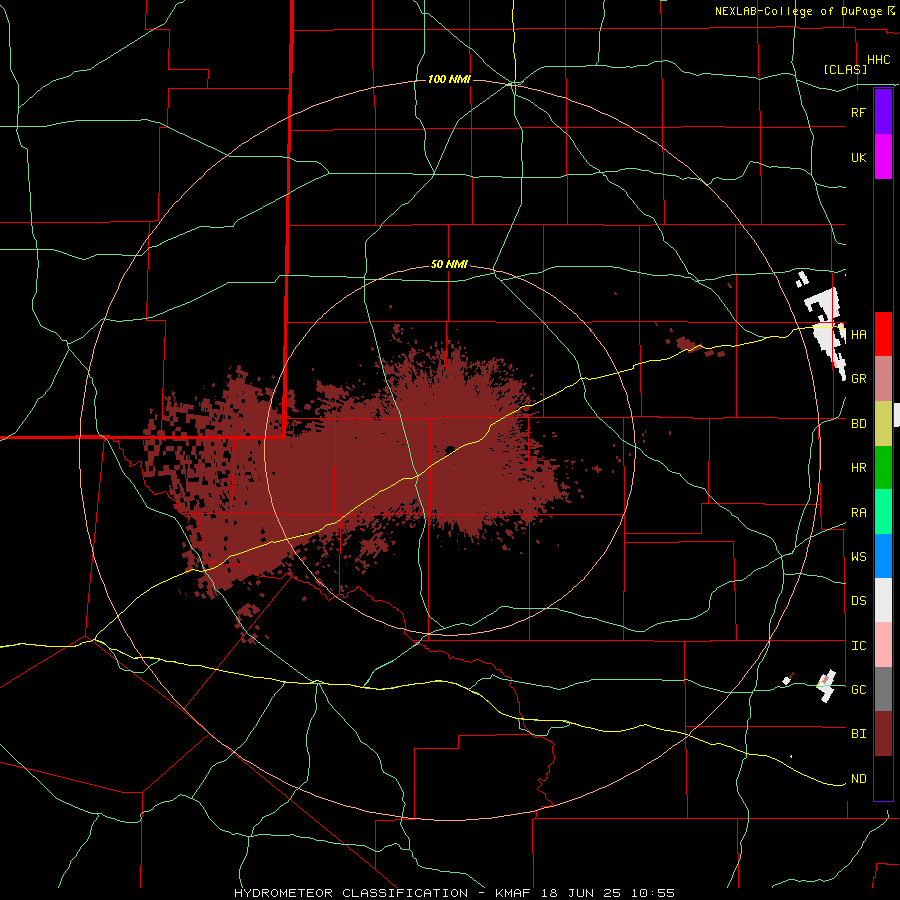Click the 10:55 timestamp
The width and height of the screenshot is (900, 900).
point(653,893)
